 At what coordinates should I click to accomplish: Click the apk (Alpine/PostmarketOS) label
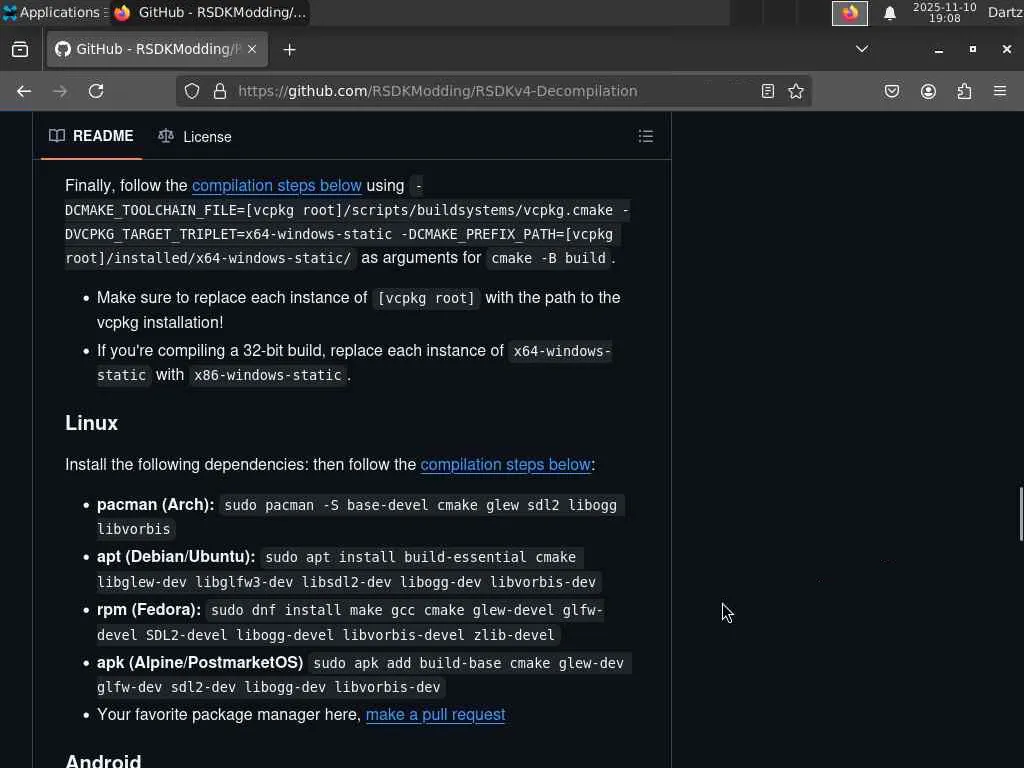[x=200, y=662]
